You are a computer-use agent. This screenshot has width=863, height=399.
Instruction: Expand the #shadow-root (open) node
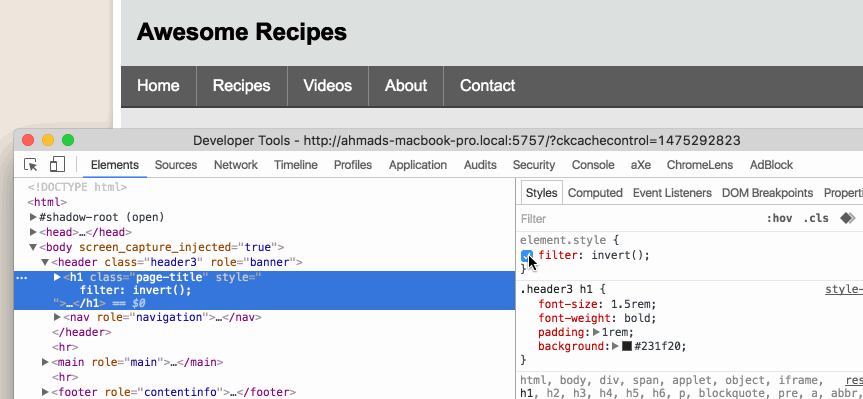pos(34,217)
